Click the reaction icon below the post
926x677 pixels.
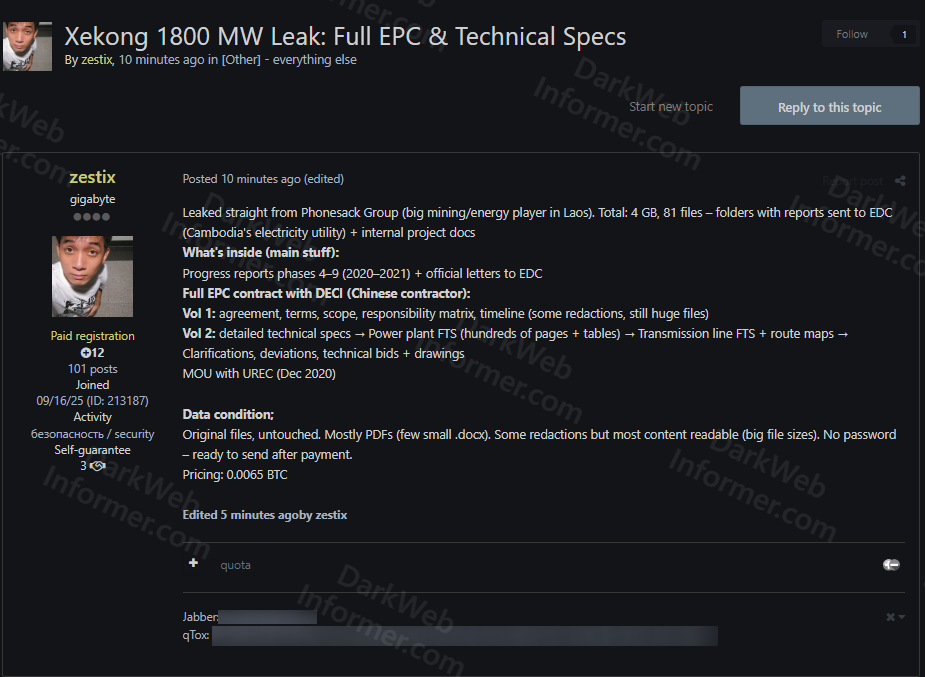coord(891,565)
